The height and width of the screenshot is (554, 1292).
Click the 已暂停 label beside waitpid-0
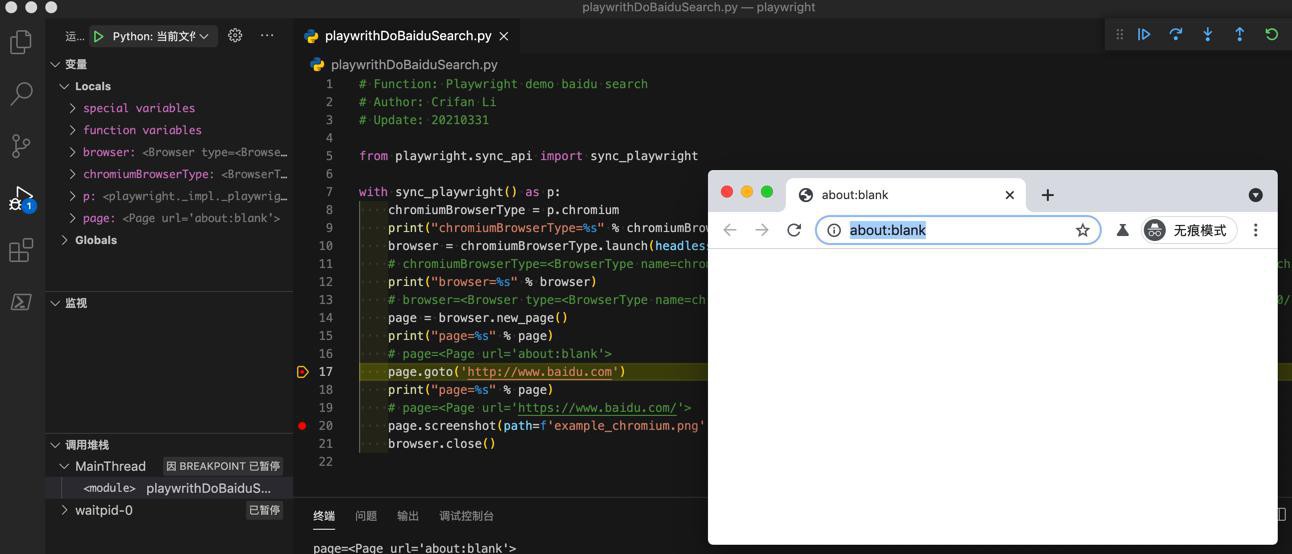point(264,510)
